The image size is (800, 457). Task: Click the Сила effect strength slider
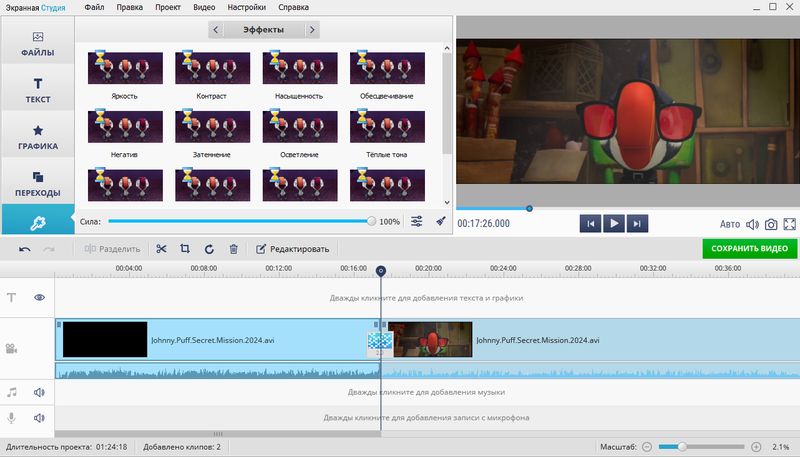pyautogui.click(x=240, y=222)
